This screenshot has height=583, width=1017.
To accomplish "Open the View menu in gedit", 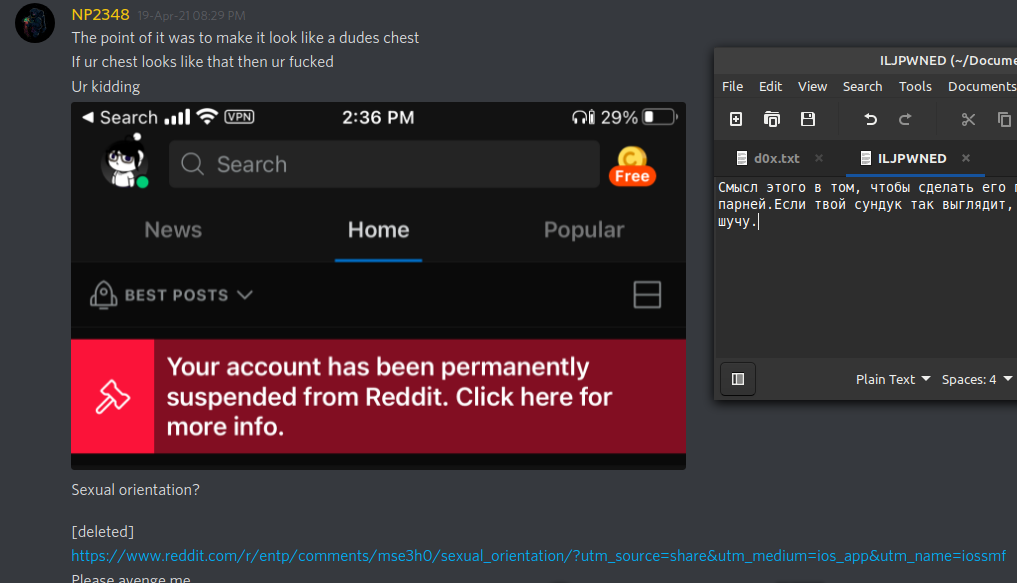I will (812, 86).
